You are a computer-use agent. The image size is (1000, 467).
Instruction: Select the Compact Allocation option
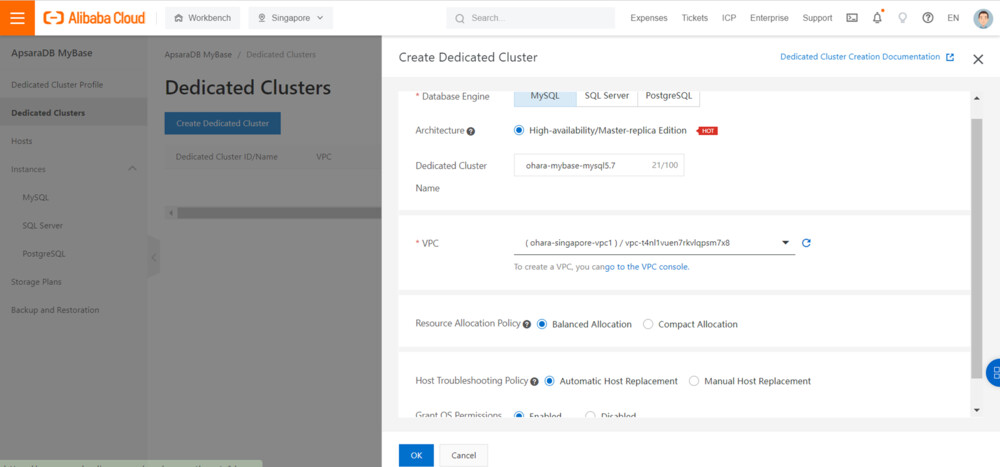648,324
